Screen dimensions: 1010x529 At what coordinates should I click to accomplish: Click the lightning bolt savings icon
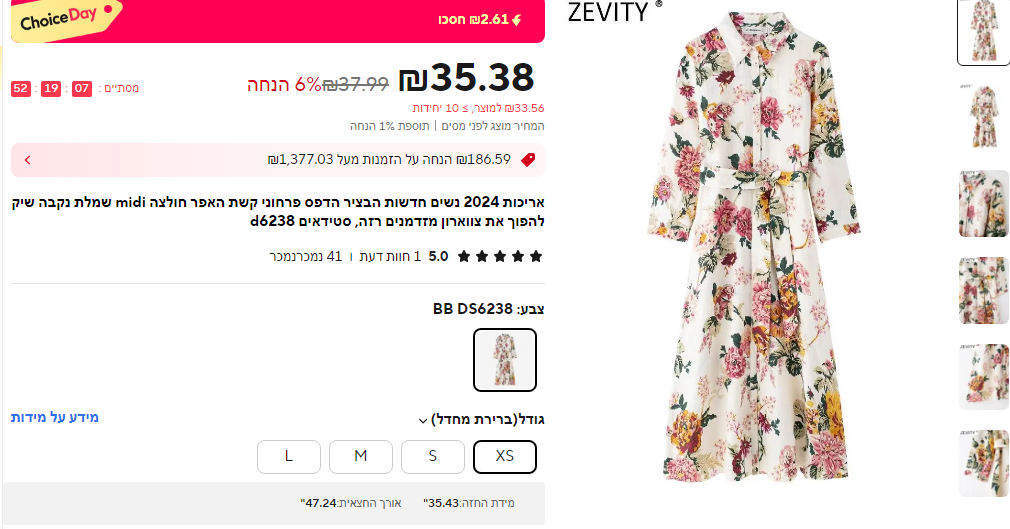[516, 19]
